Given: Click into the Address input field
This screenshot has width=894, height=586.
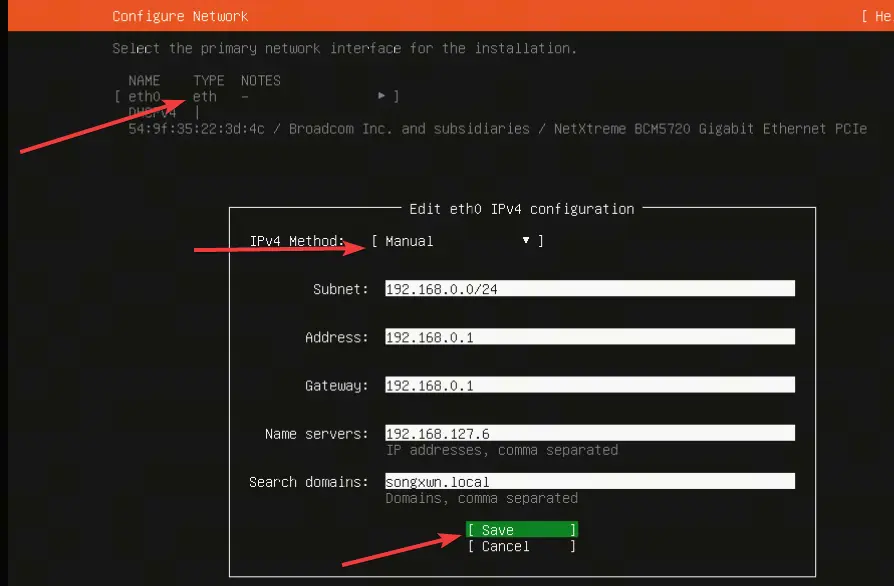Looking at the screenshot, I should pos(590,336).
